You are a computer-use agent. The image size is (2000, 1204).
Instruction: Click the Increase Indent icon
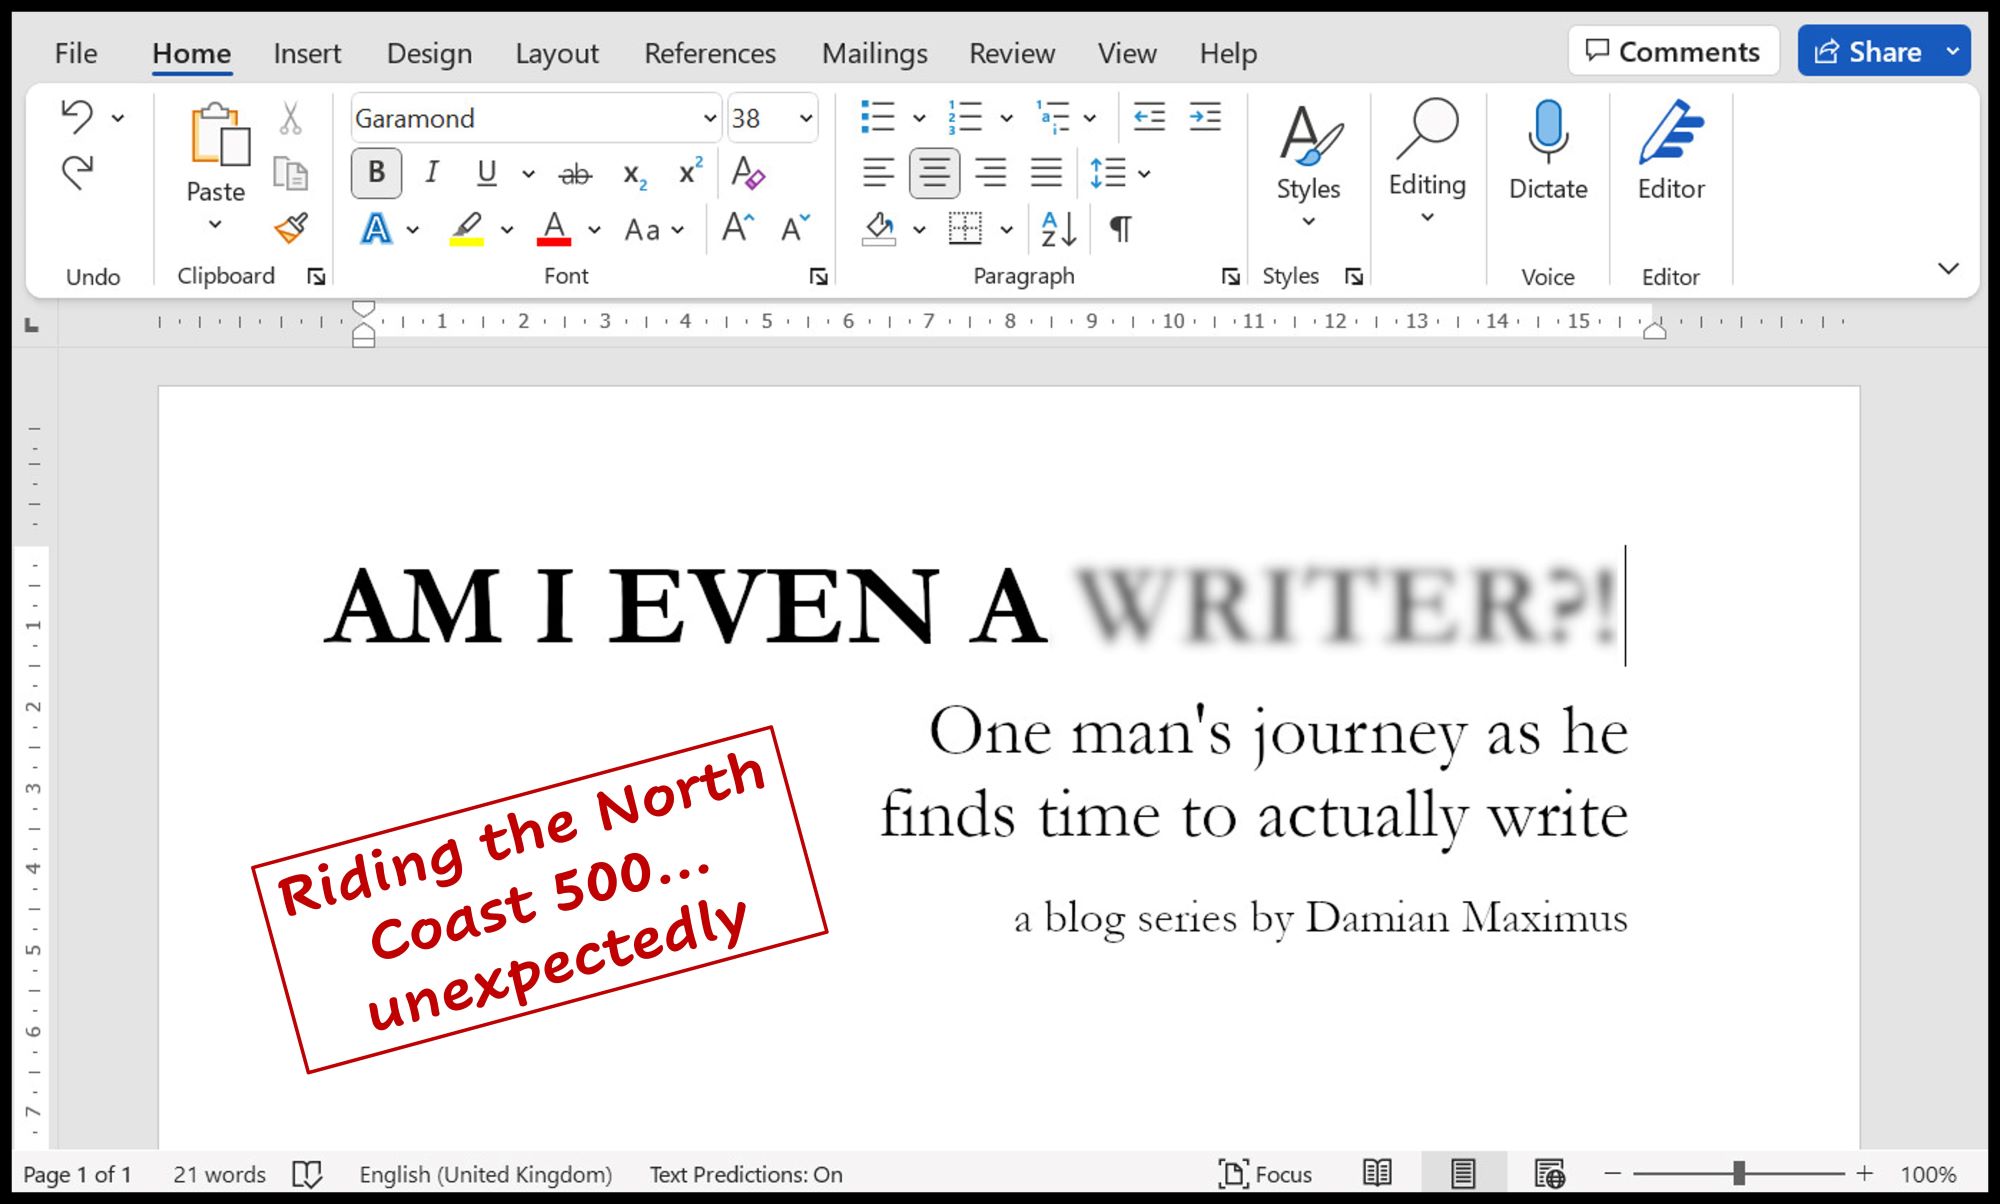1205,117
